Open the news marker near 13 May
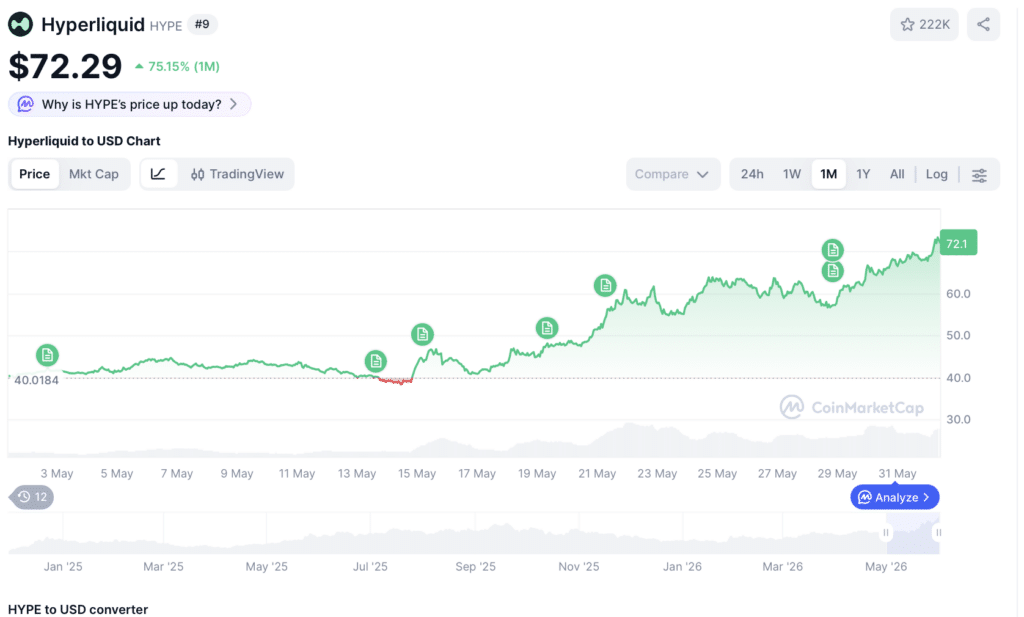 point(375,361)
